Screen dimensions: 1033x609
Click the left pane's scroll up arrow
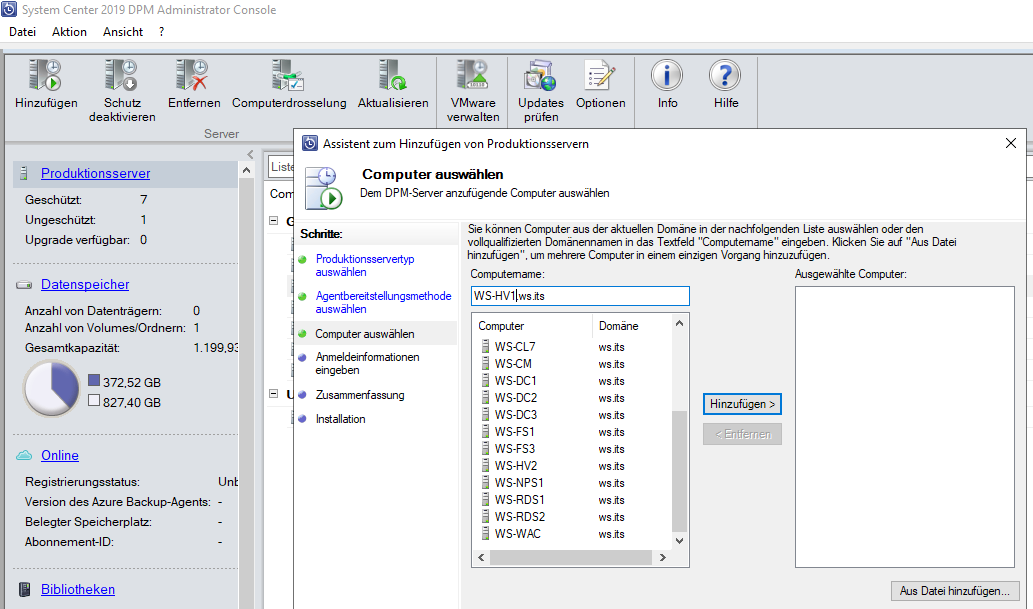[x=246, y=170]
